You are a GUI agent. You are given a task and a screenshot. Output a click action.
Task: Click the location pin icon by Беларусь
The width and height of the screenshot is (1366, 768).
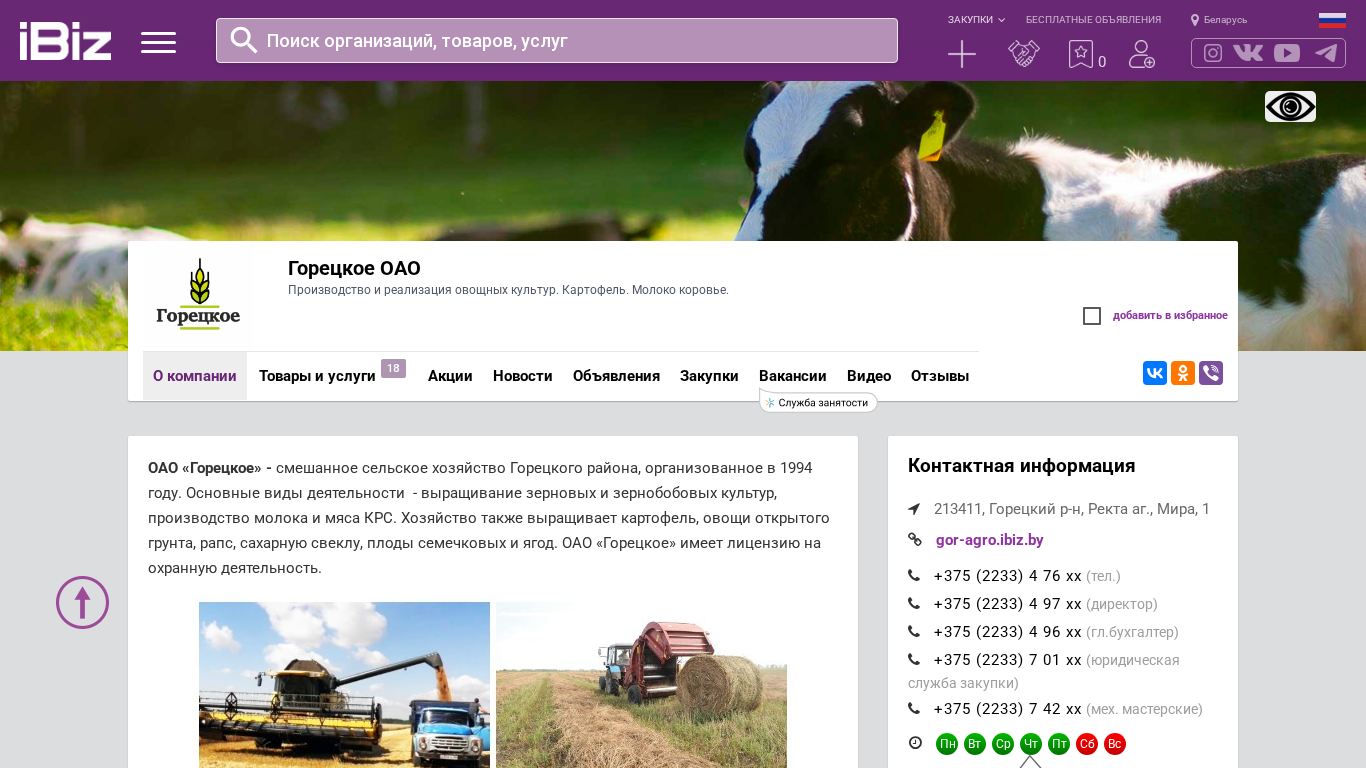[x=1195, y=20]
